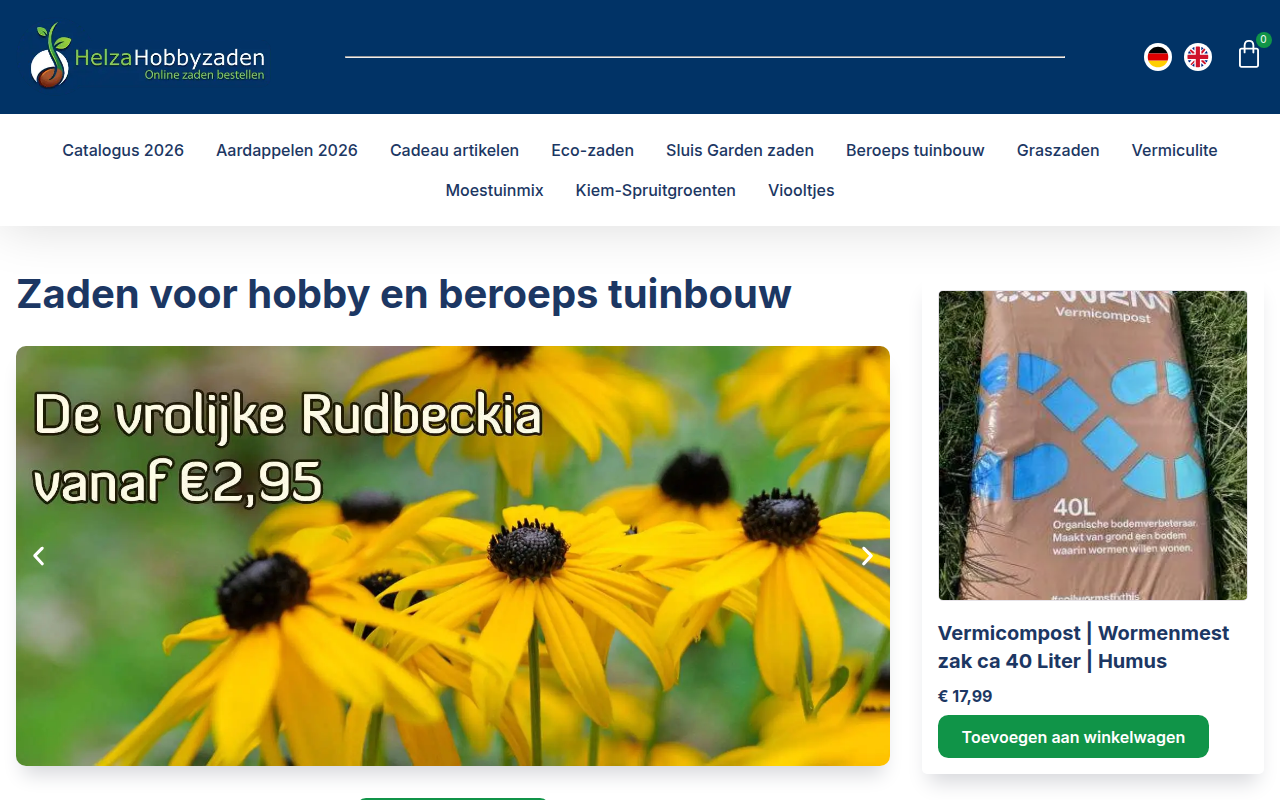Image resolution: width=1280 pixels, height=800 pixels.
Task: Click the Vermicompost bag product image
Action: pos(1093,445)
